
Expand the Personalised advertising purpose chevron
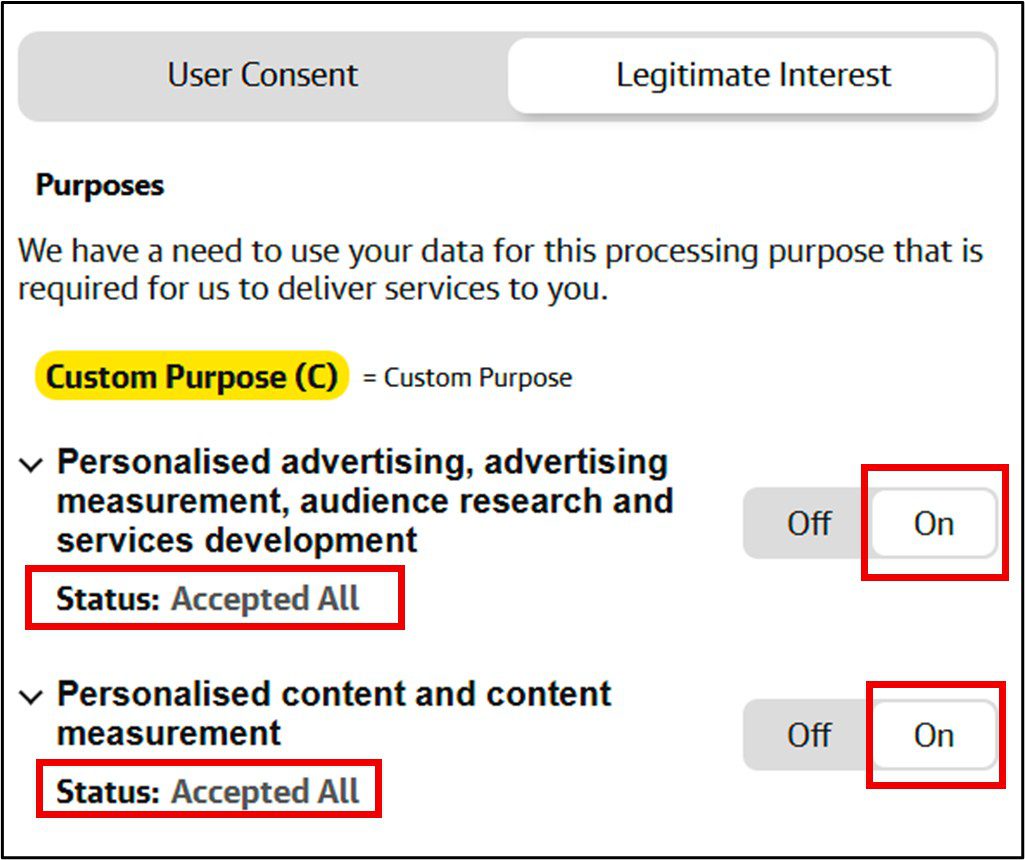32,465
